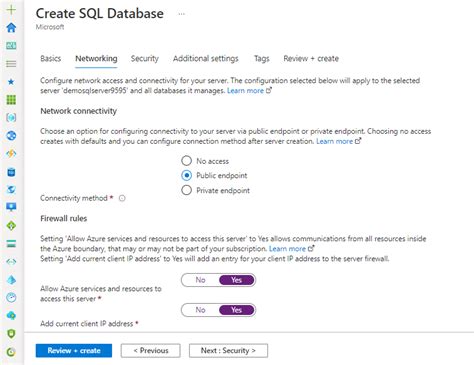Open Virtual networks sidebar icon
474x365 pixels.
point(11,262)
